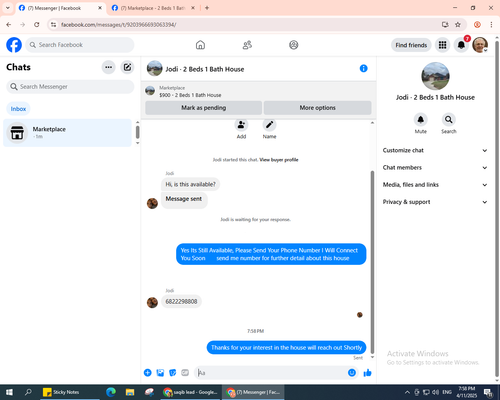The image size is (500, 400).
Task: Attach a file with the image icon
Action: click(x=160, y=373)
